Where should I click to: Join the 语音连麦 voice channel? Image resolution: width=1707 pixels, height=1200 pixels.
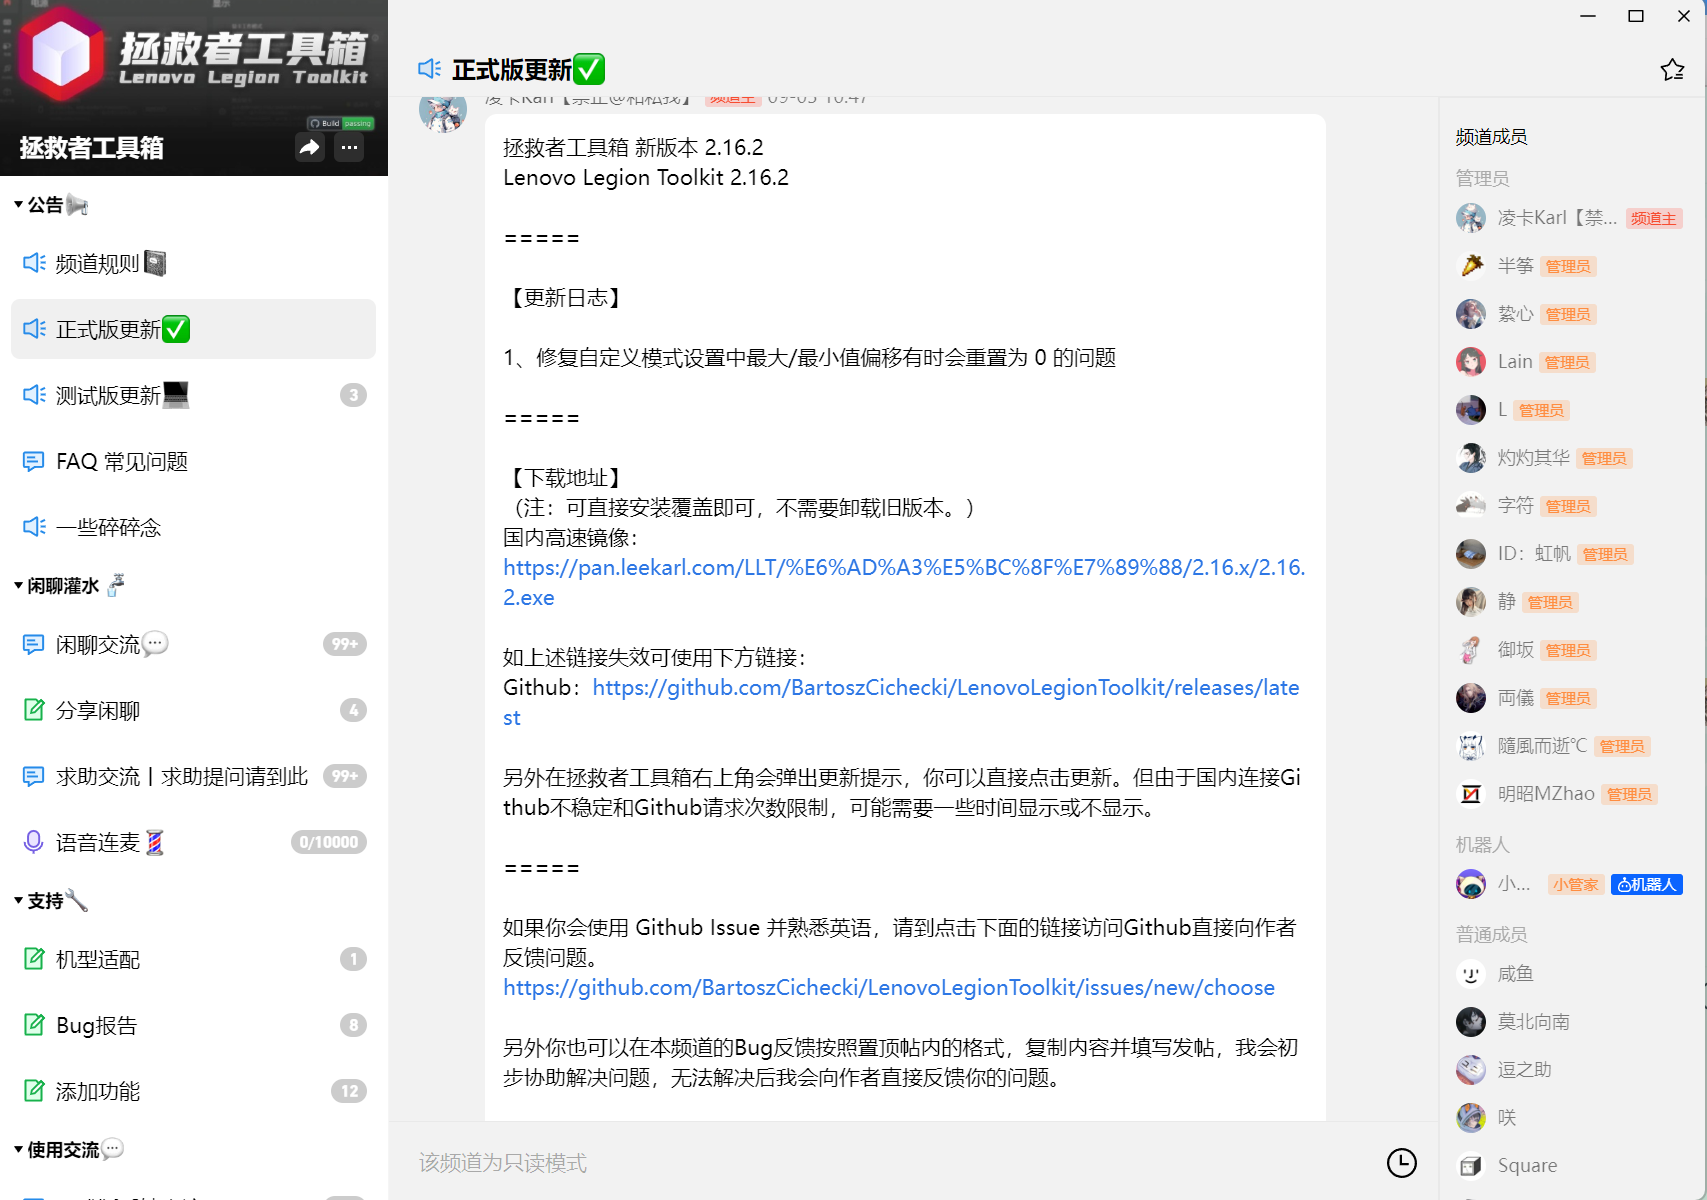coord(193,842)
